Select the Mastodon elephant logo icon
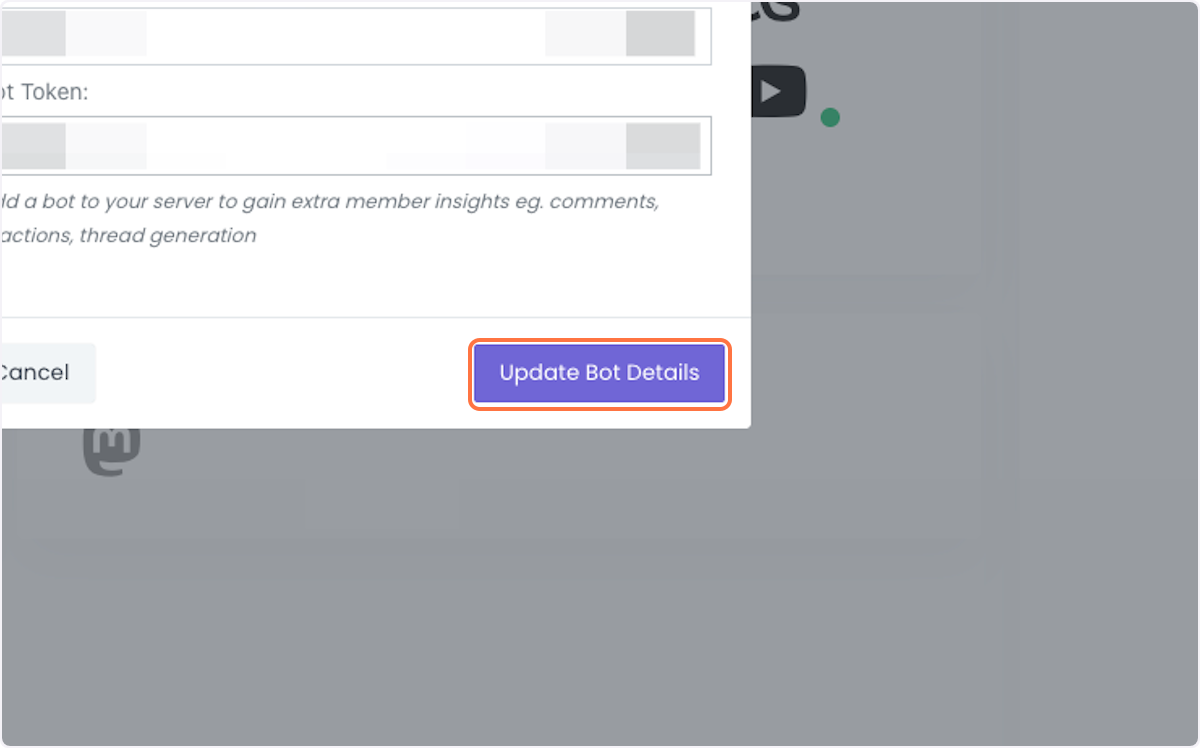 coord(111,449)
